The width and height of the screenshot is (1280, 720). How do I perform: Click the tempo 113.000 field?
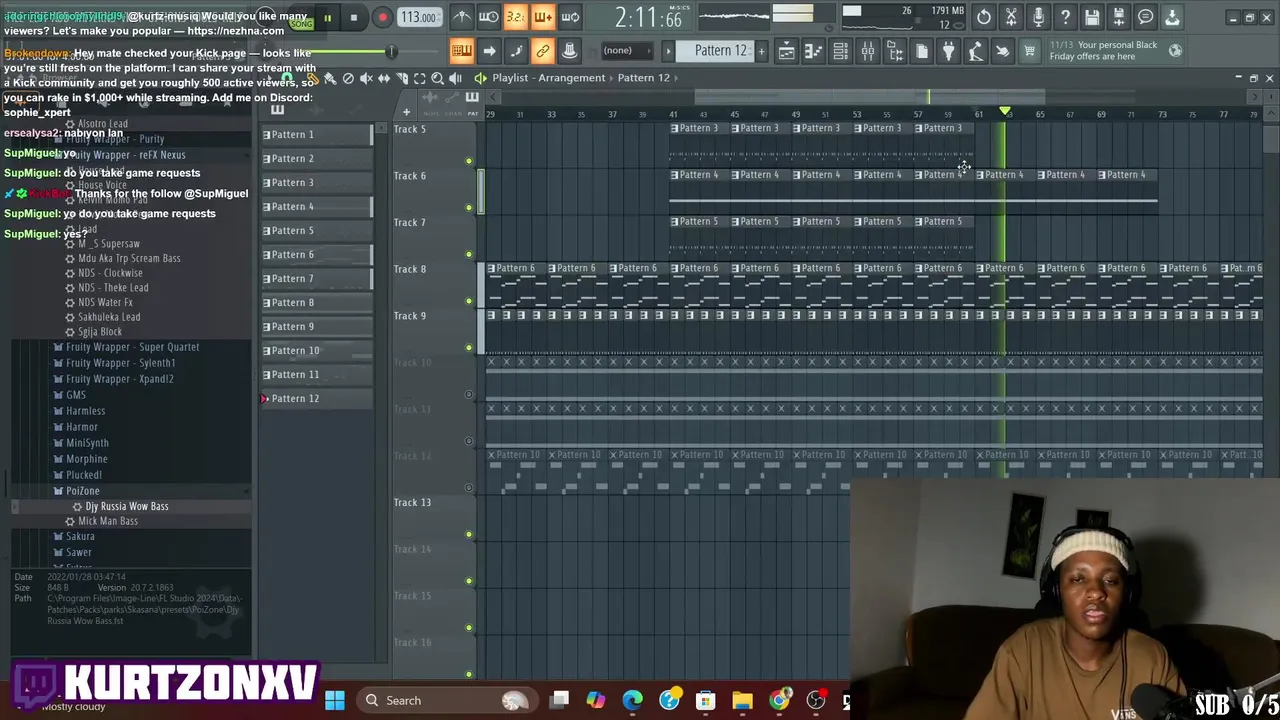point(418,17)
